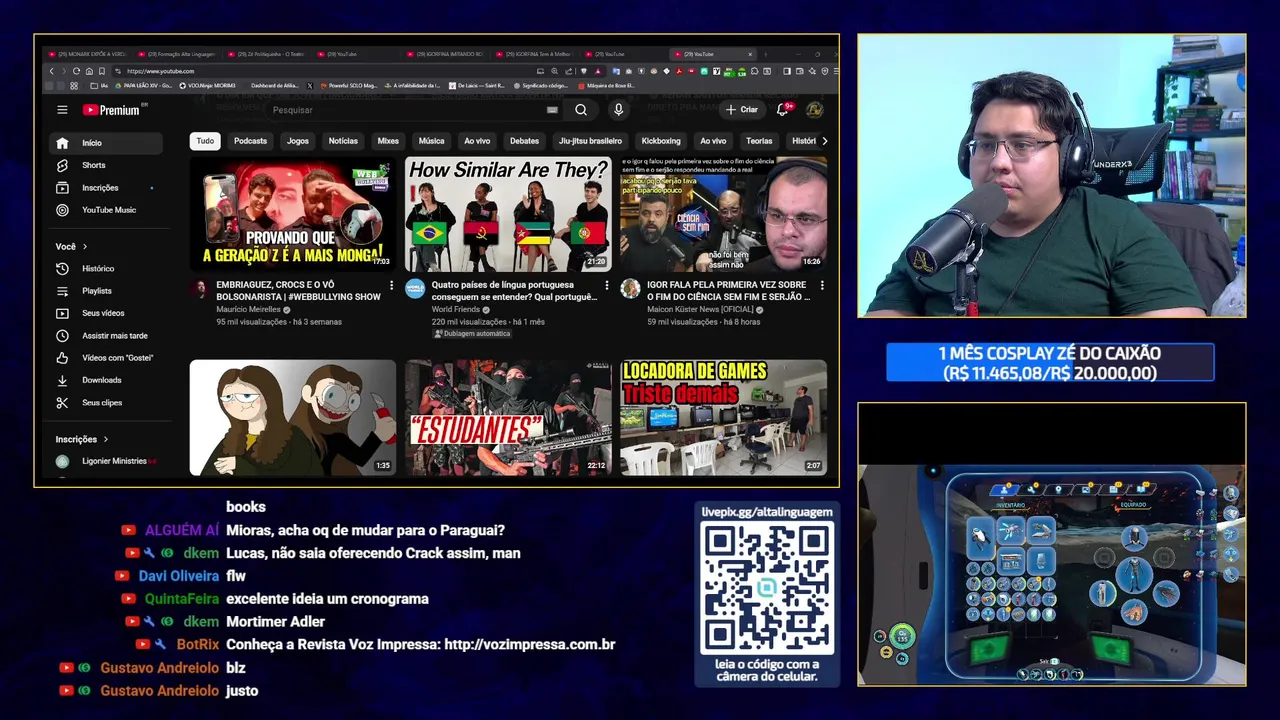The height and width of the screenshot is (720, 1280).
Task: Play the How Similar Are They thumbnail
Action: pos(508,214)
